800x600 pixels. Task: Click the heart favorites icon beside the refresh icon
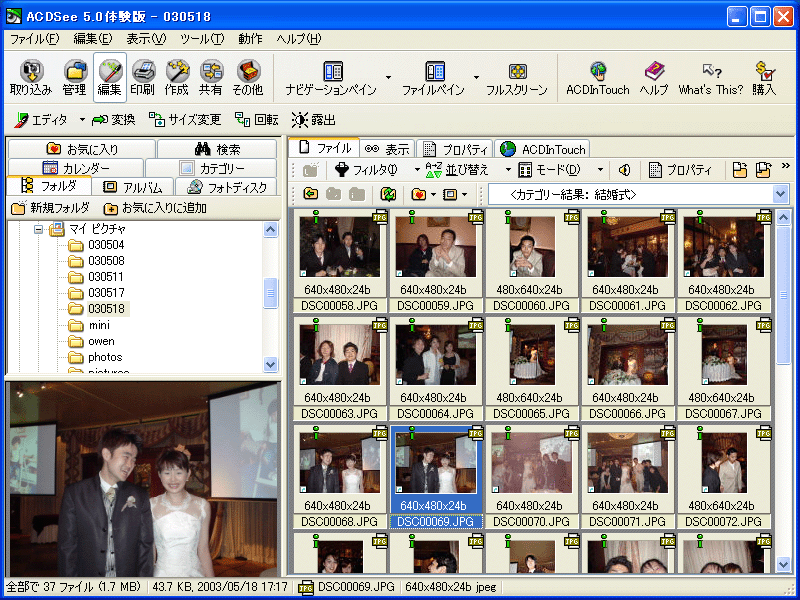pos(418,194)
